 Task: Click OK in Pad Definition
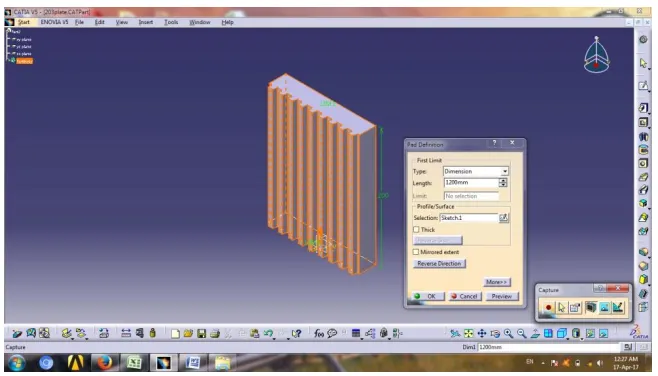click(427, 296)
